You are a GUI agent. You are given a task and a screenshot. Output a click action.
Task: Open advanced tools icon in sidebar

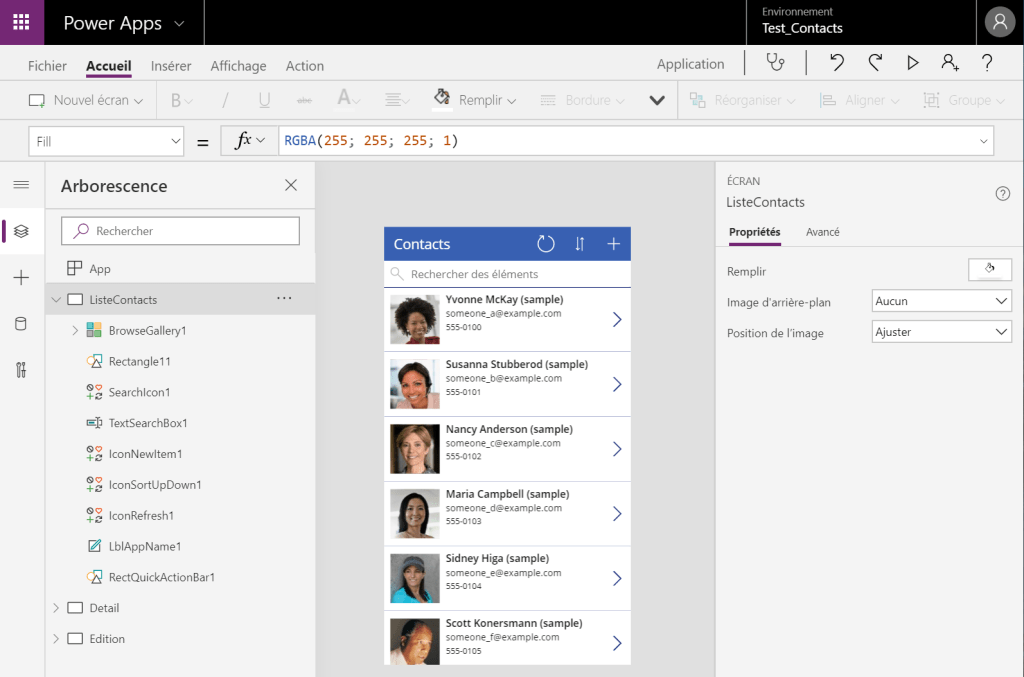pyautogui.click(x=21, y=369)
